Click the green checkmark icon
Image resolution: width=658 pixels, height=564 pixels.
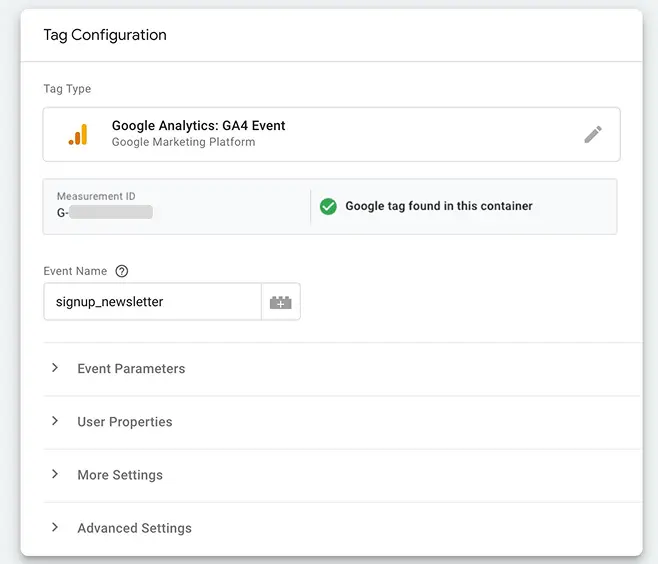(328, 206)
